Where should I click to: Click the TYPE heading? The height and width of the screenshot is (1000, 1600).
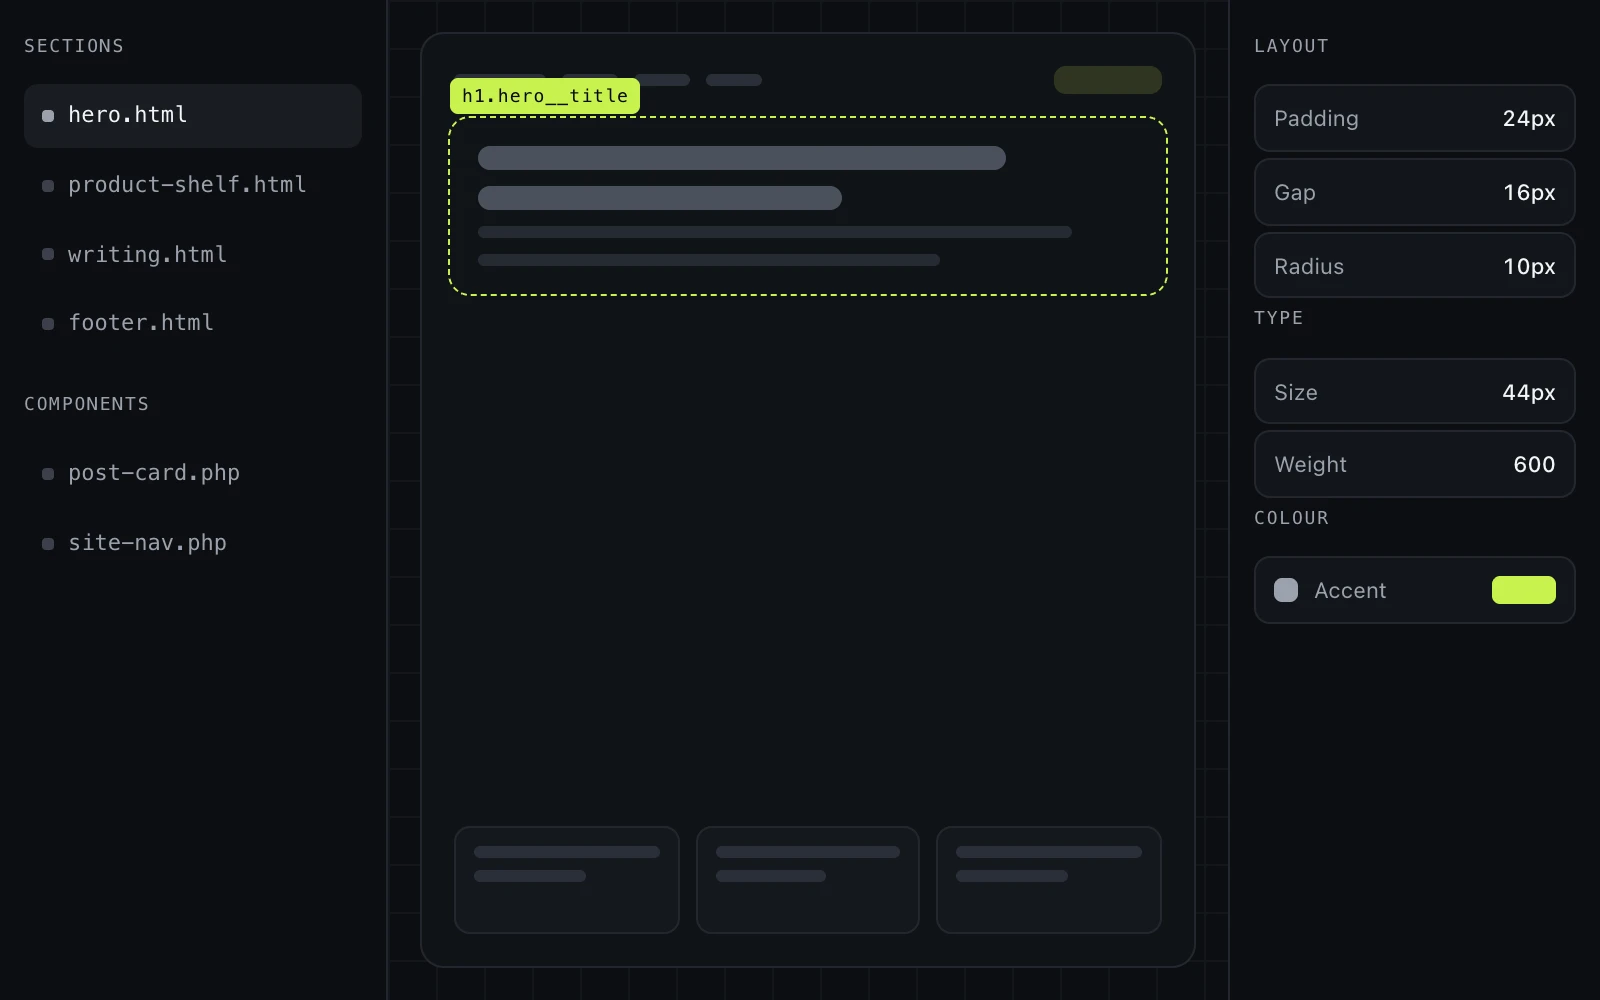click(x=1279, y=318)
